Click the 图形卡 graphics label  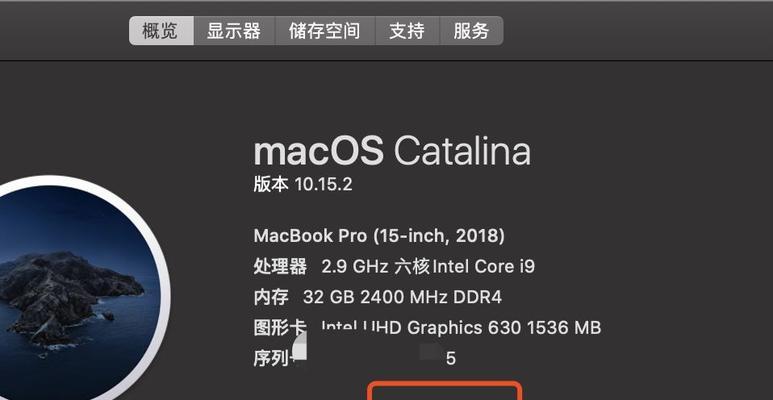(280, 327)
